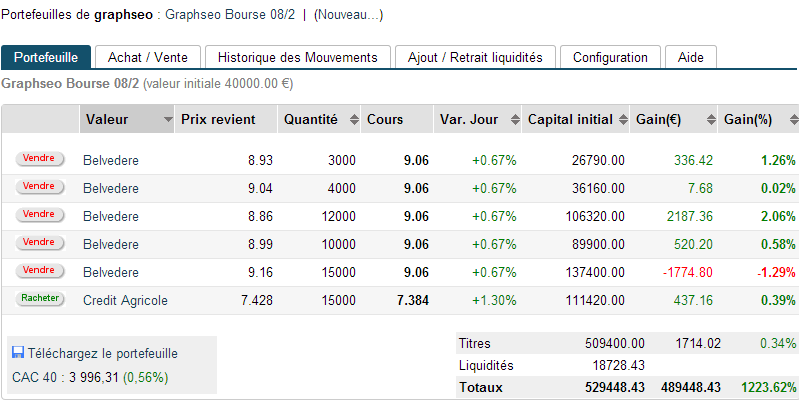Select the Aide tab
This screenshot has width=799, height=401.
[691, 57]
